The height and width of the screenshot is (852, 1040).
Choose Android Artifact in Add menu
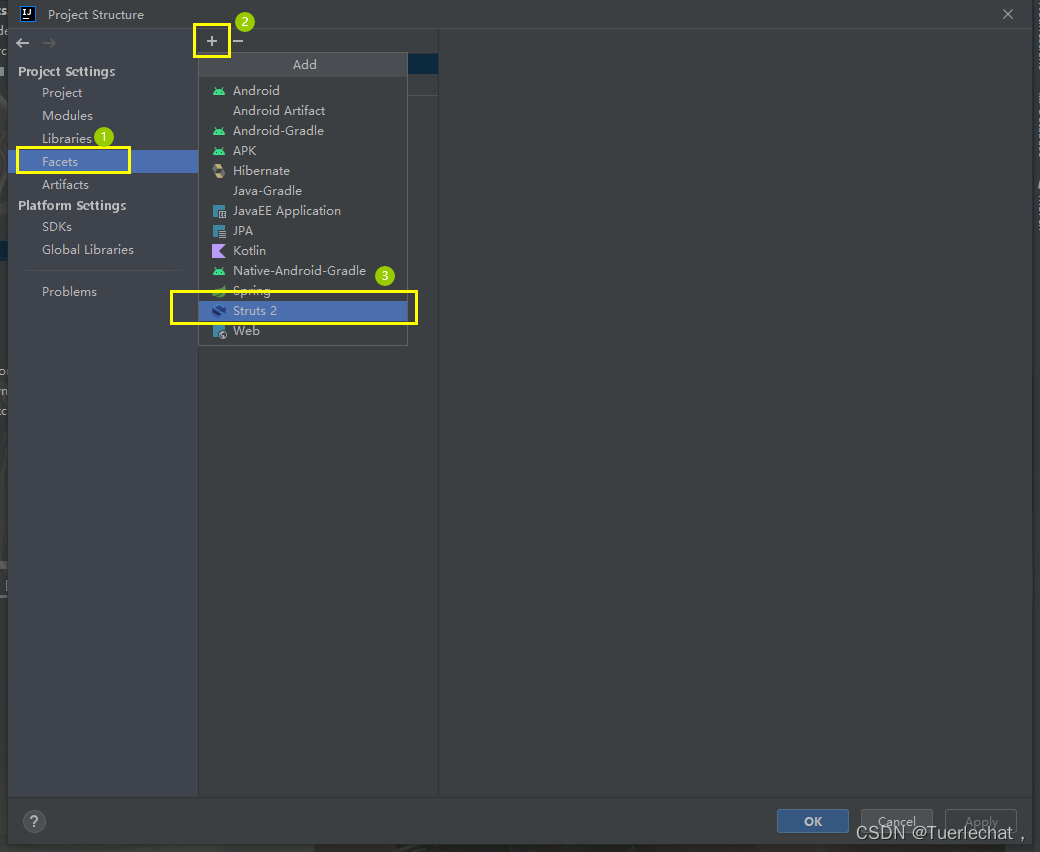point(303,111)
